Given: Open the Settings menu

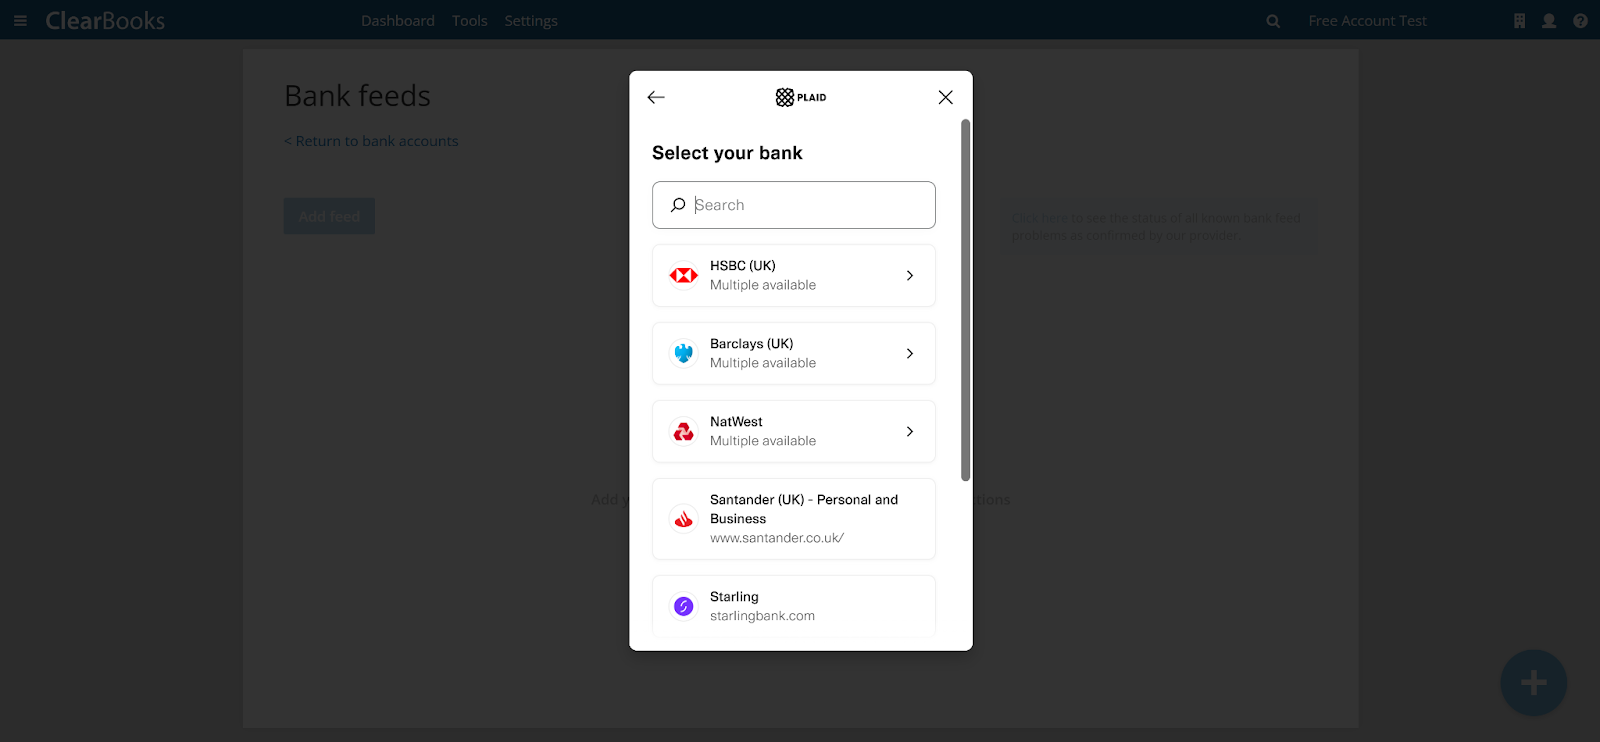Looking at the screenshot, I should [x=531, y=21].
